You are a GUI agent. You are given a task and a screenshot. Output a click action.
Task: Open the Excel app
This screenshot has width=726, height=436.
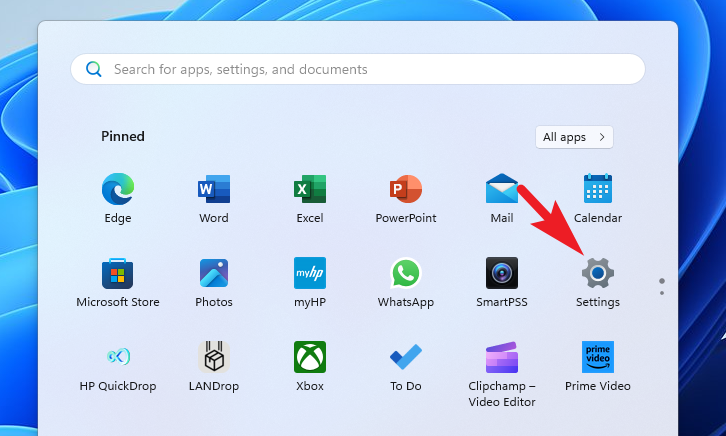pyautogui.click(x=310, y=189)
